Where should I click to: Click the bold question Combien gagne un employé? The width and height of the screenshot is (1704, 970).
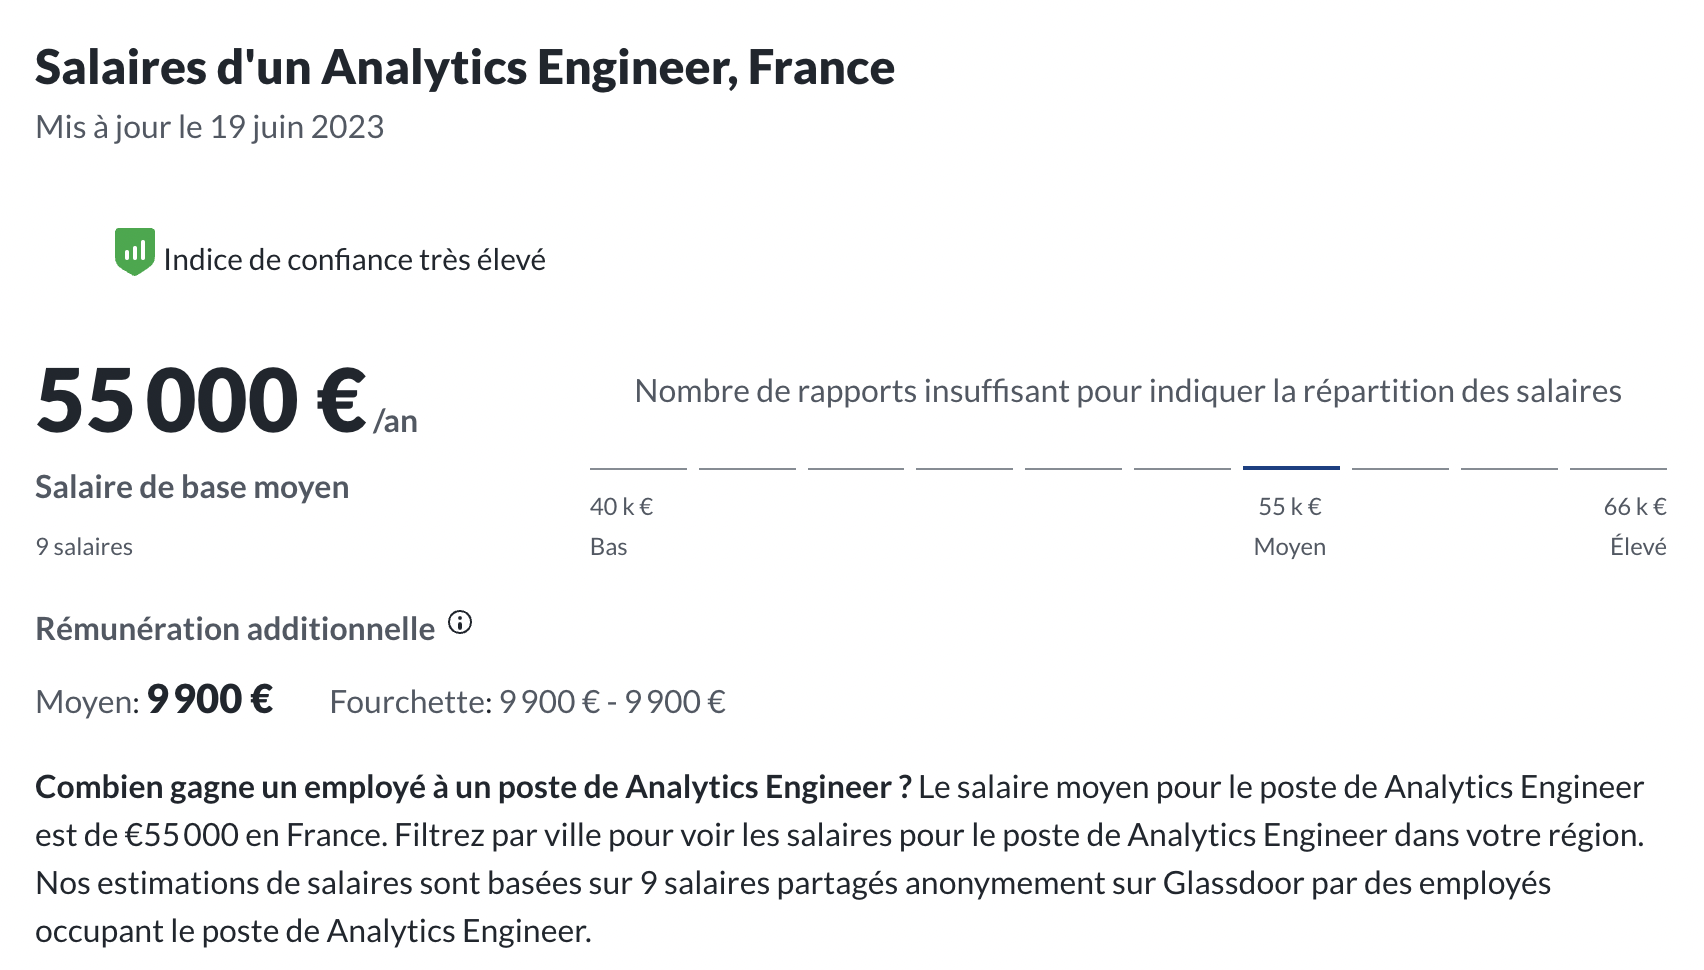tap(473, 787)
